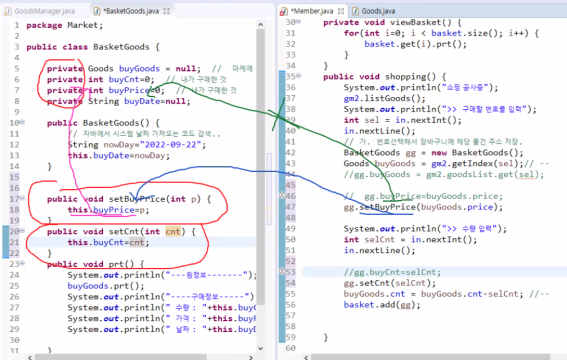
Task: Open the Goods.java tab
Action: (378, 11)
